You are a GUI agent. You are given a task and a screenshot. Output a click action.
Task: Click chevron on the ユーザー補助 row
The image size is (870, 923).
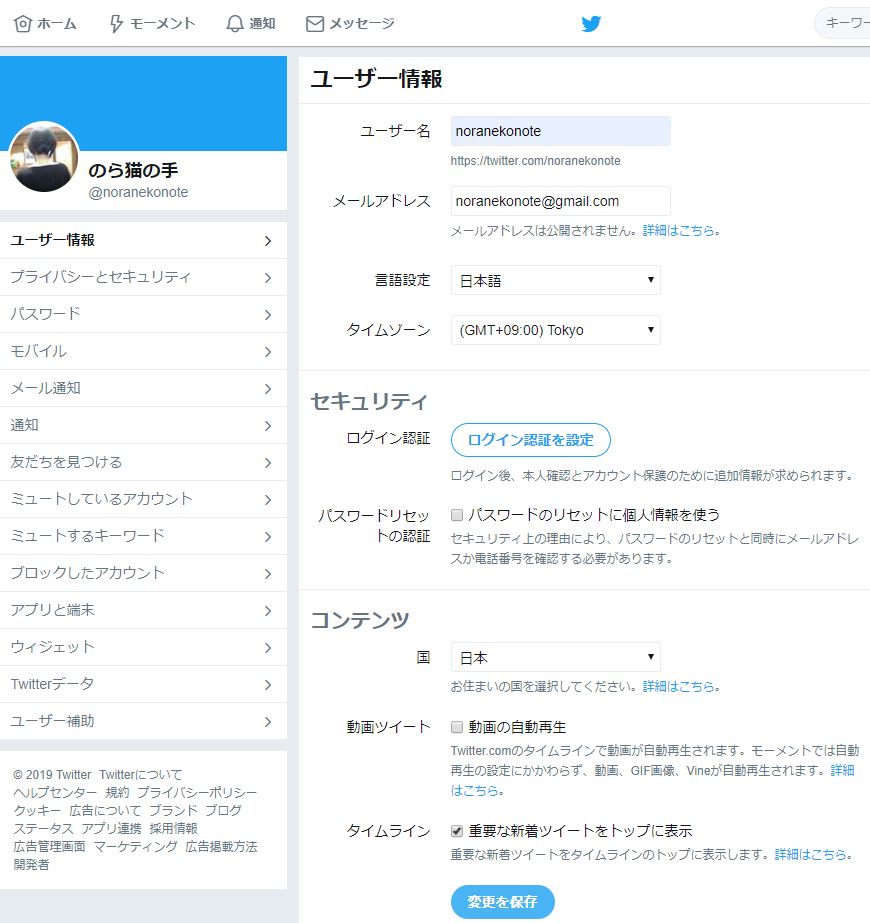268,722
